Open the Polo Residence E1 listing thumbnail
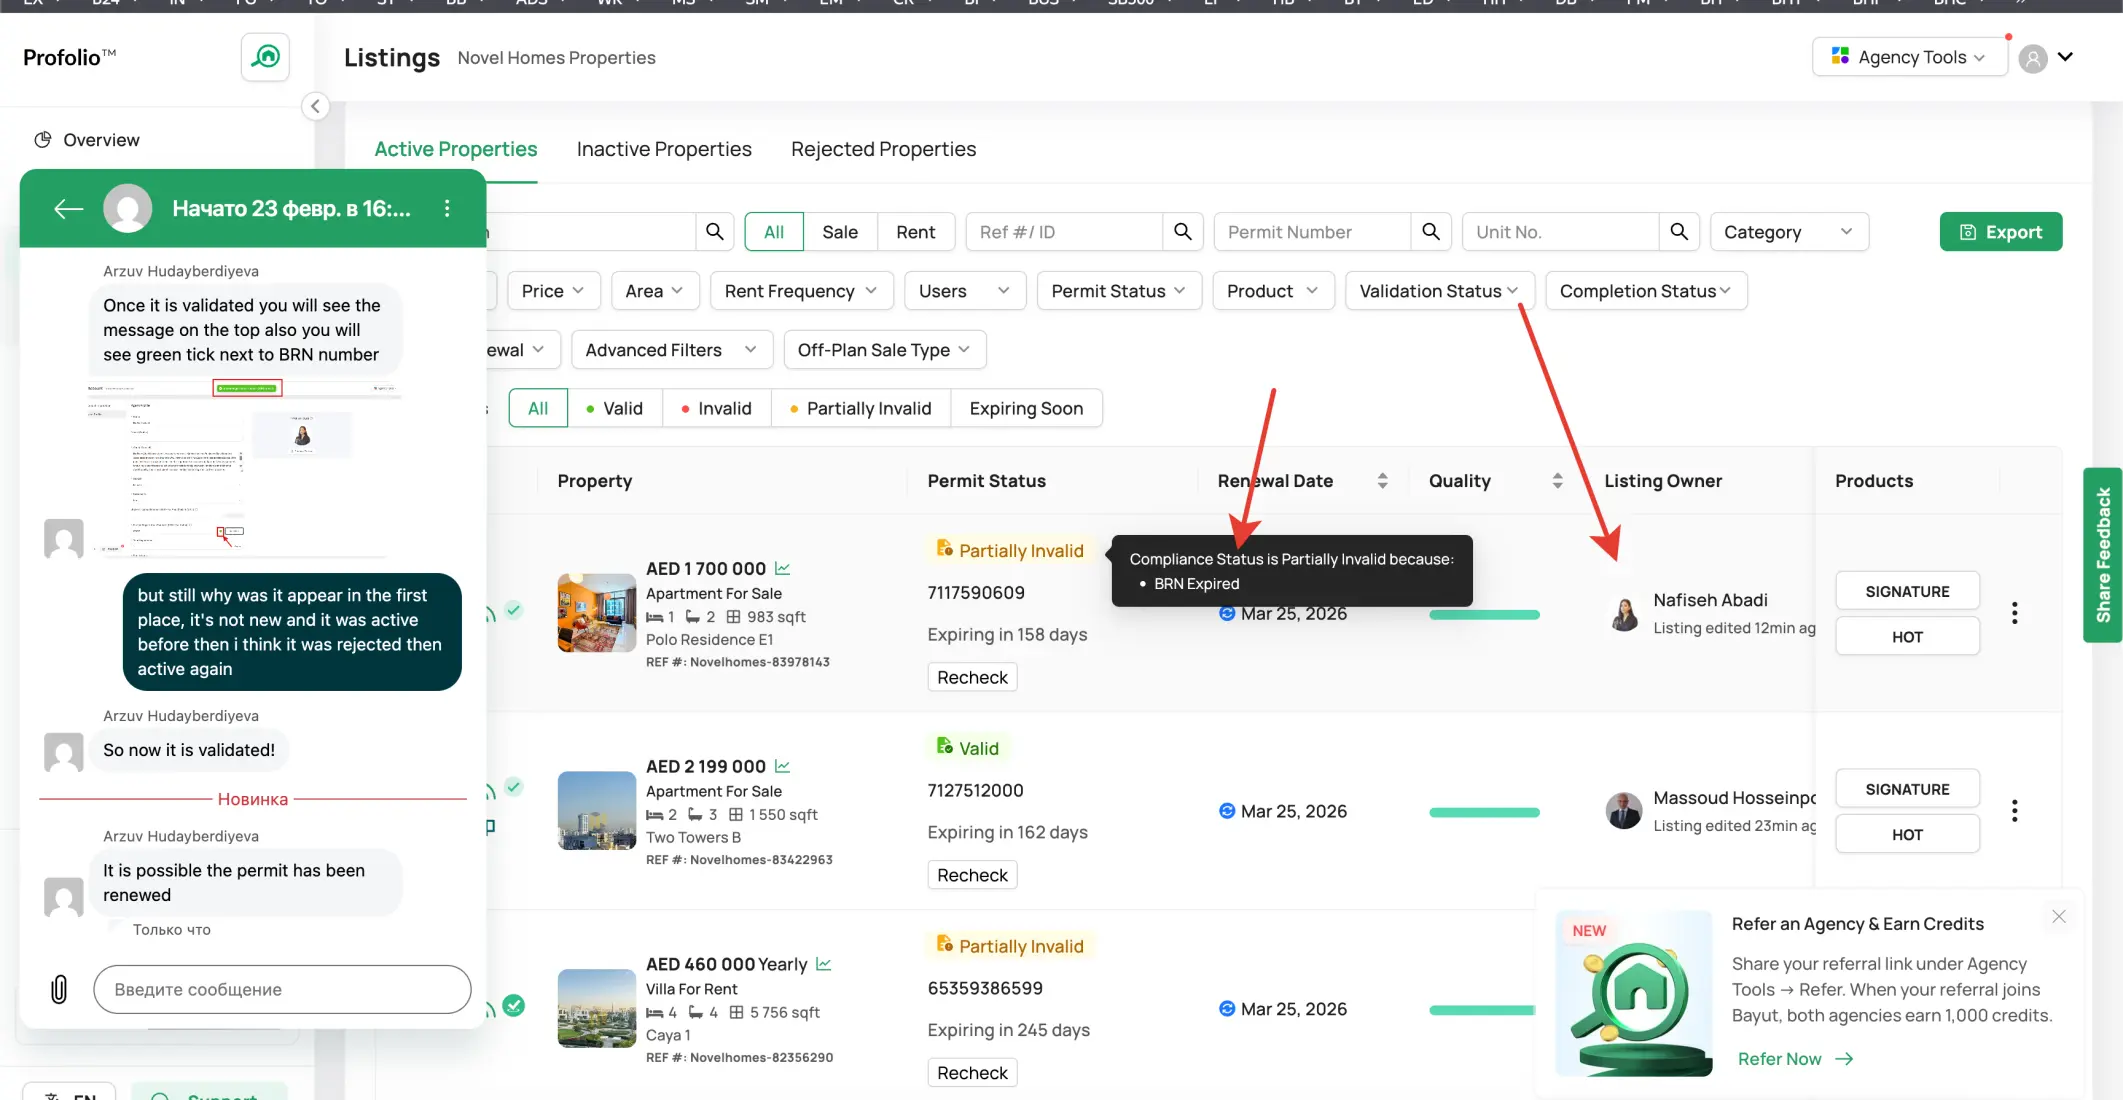This screenshot has height=1100, width=2123. point(597,613)
